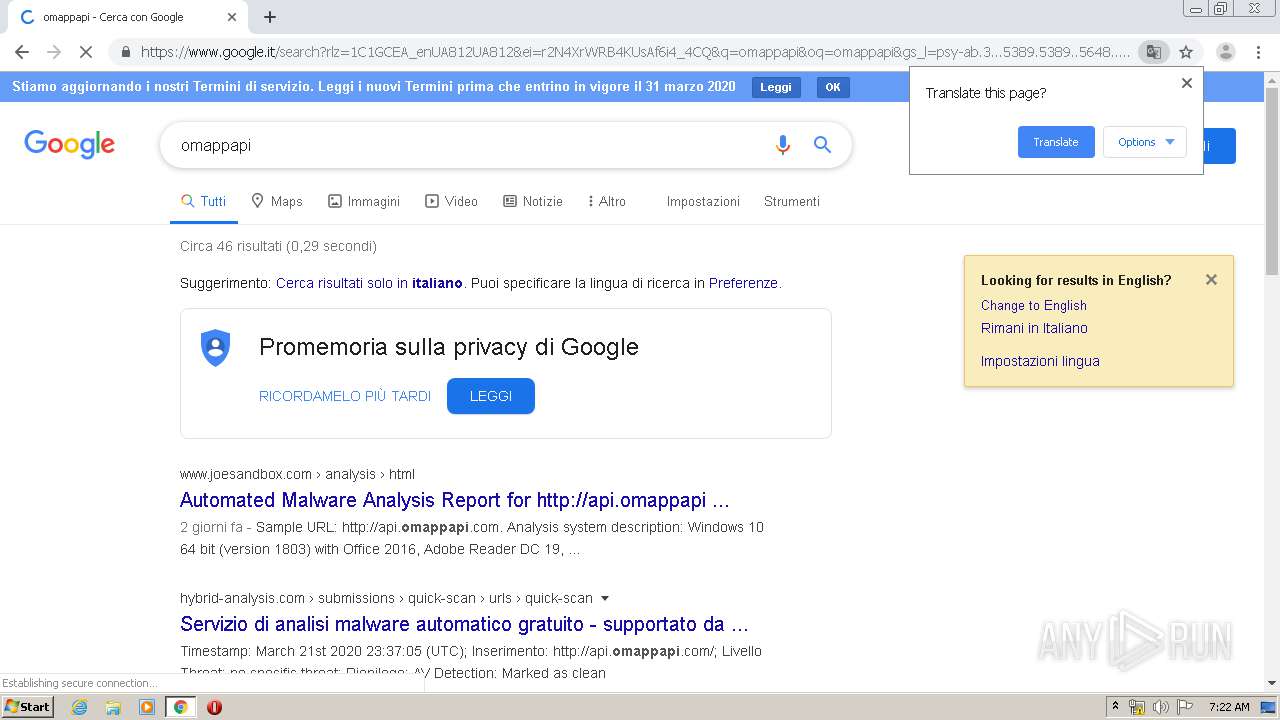Open Impostazioni search settings
Viewport: 1280px width, 720px height.
coord(703,201)
